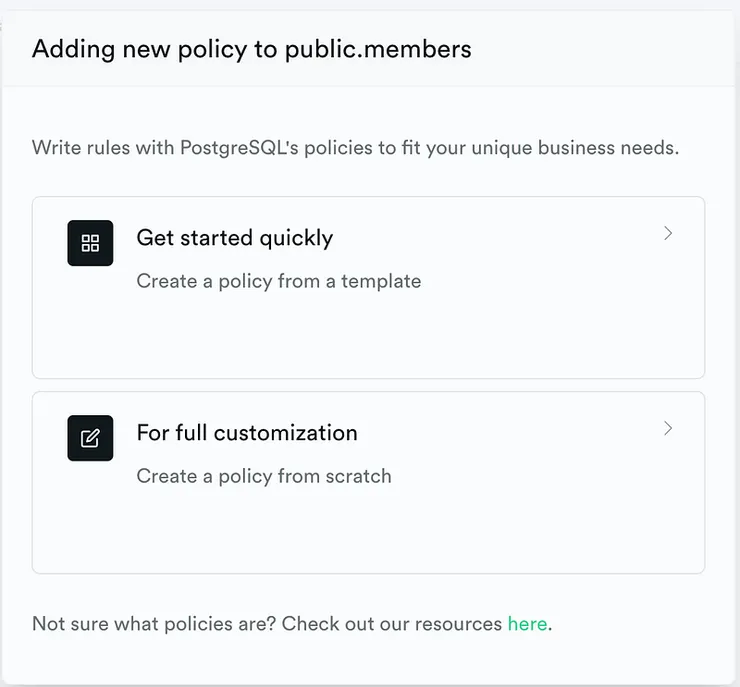Screen dimensions: 740x687
Task: Expand chevron next to For full customization
Action: [x=668, y=429]
